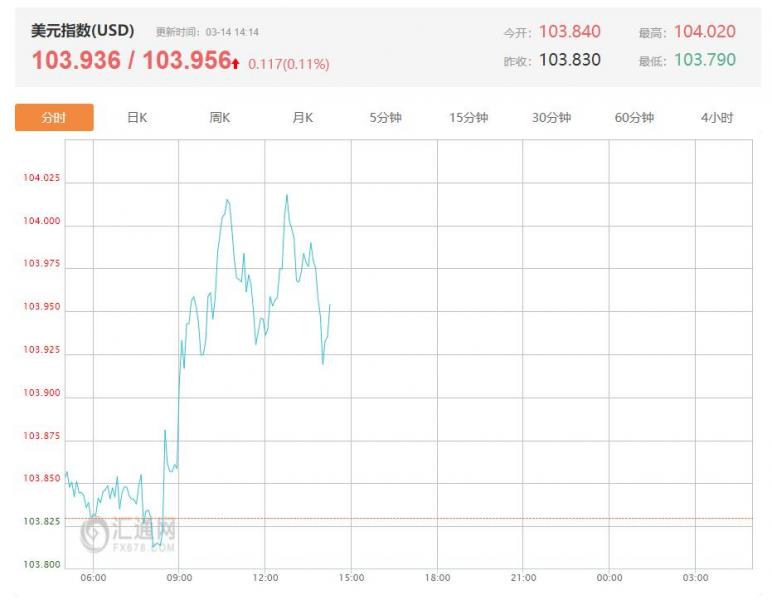
Task: Switch to the 5分钟 interval tab
Action: (x=385, y=117)
